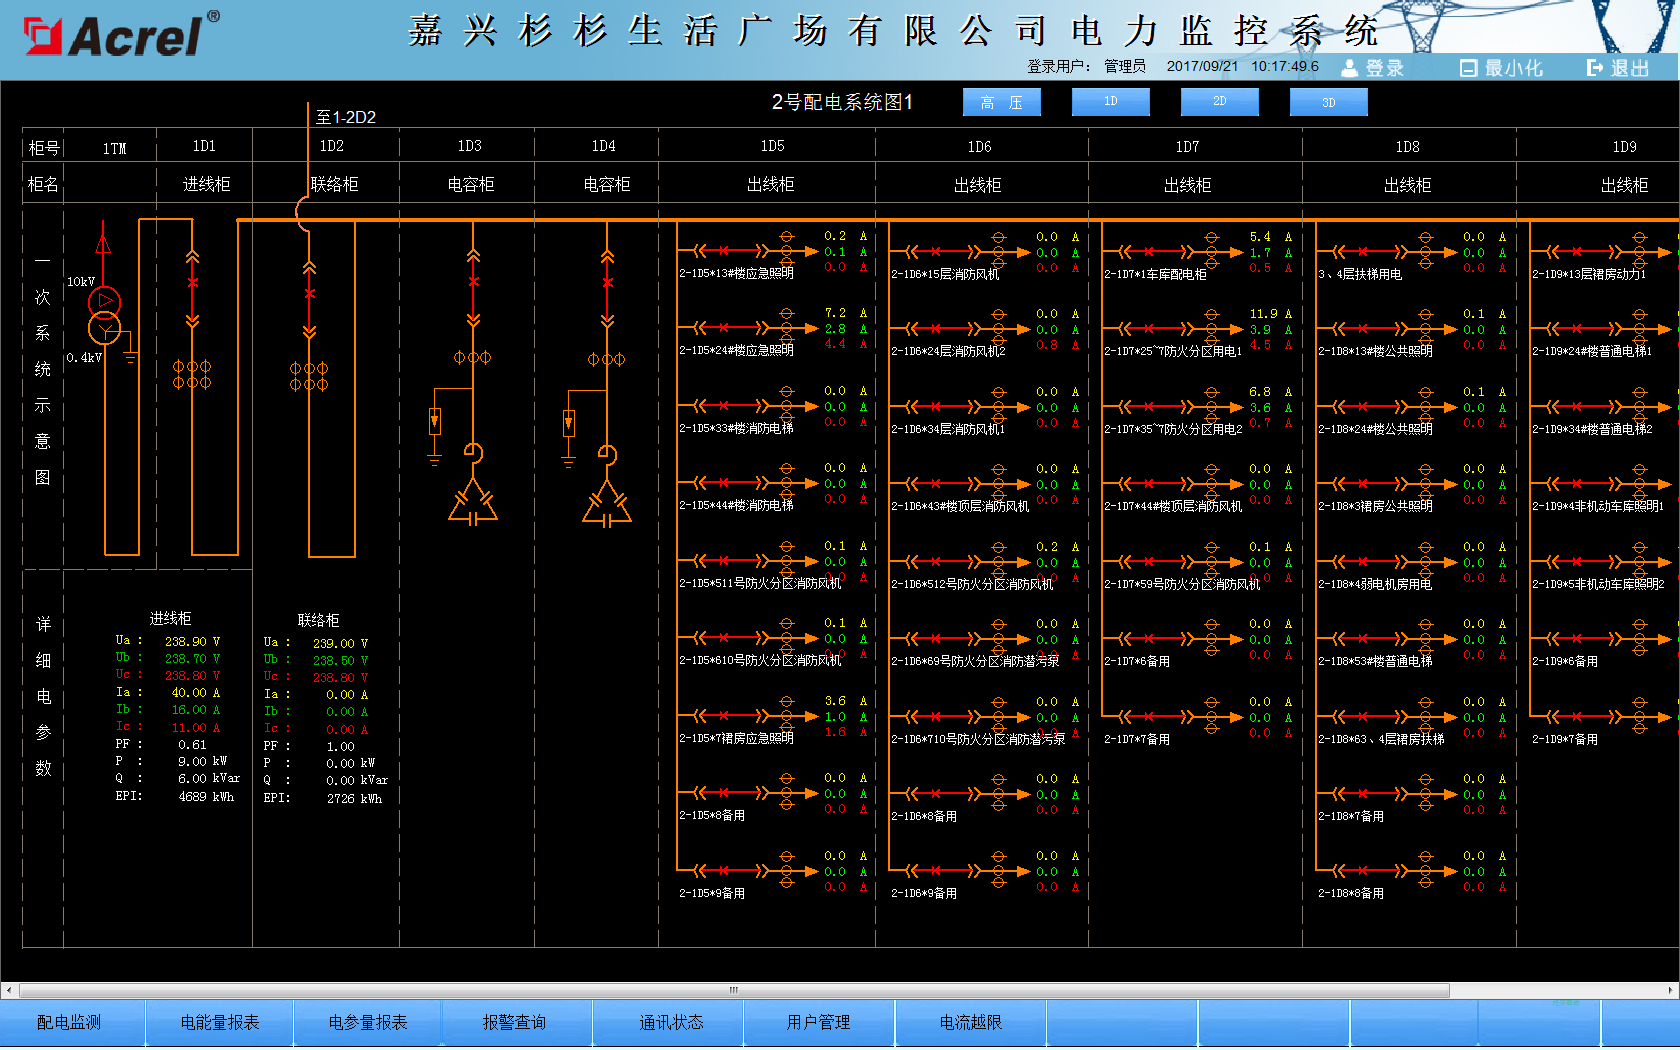Open the 高压 high voltage view
Image resolution: width=1680 pixels, height=1050 pixels.
[1001, 102]
